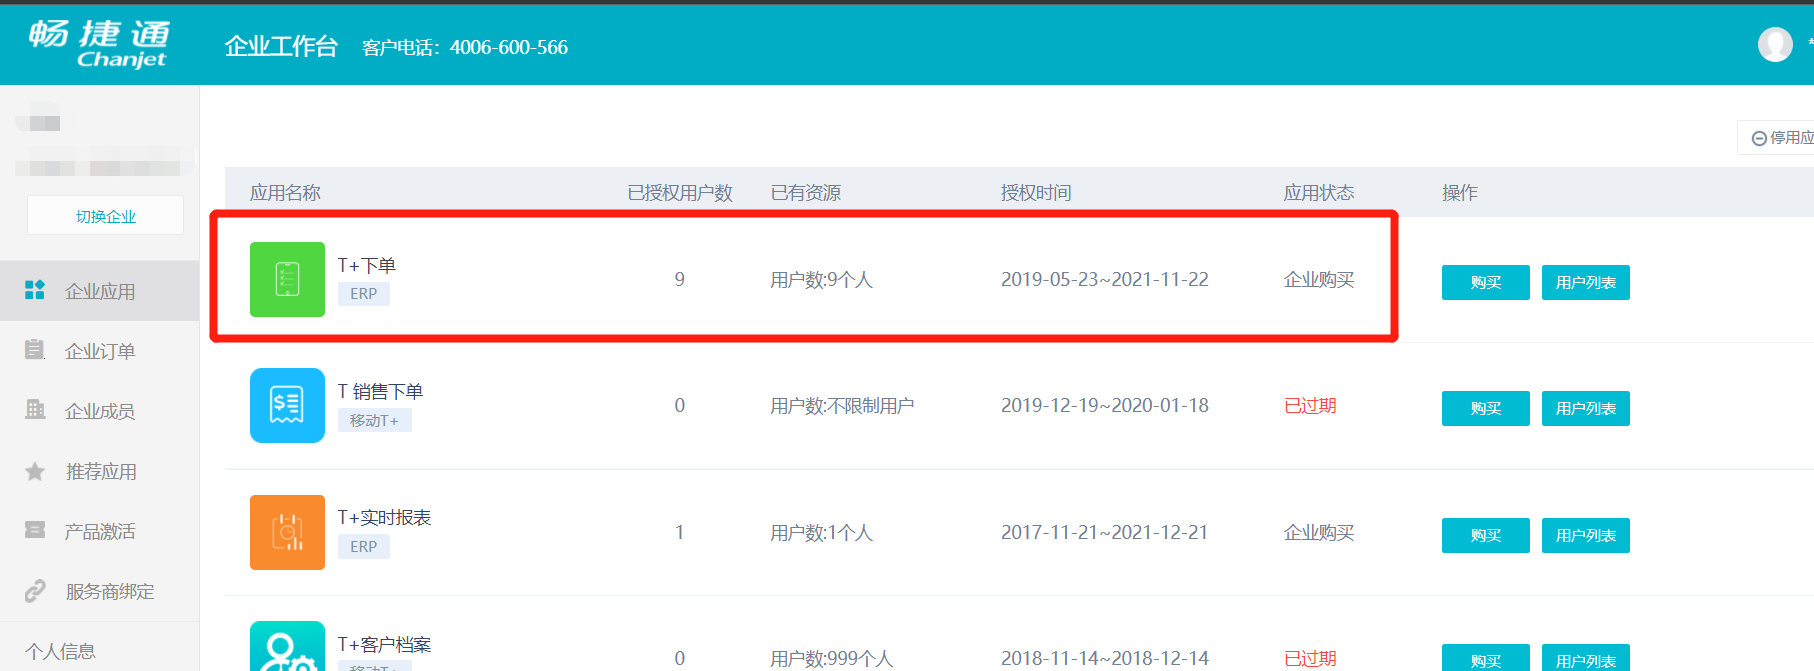Click the ERP tag under T+下单
Viewport: 1814px width, 671px height.
coord(363,294)
